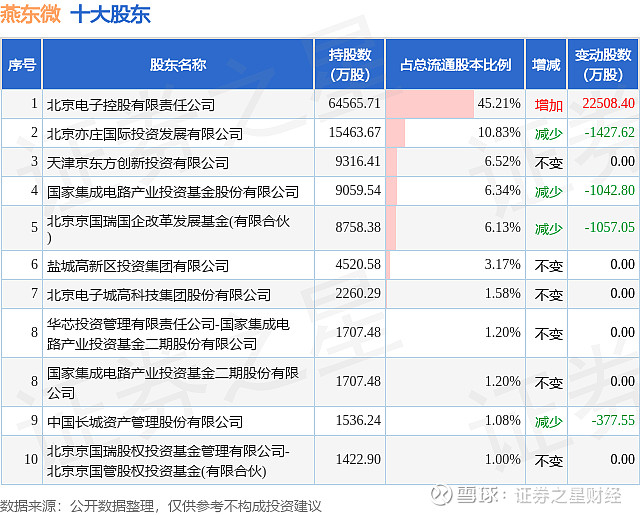The image size is (640, 515).
Task: Select 北京亦庄国际投资发展有限公司 shareholder name
Action: (x=144, y=134)
